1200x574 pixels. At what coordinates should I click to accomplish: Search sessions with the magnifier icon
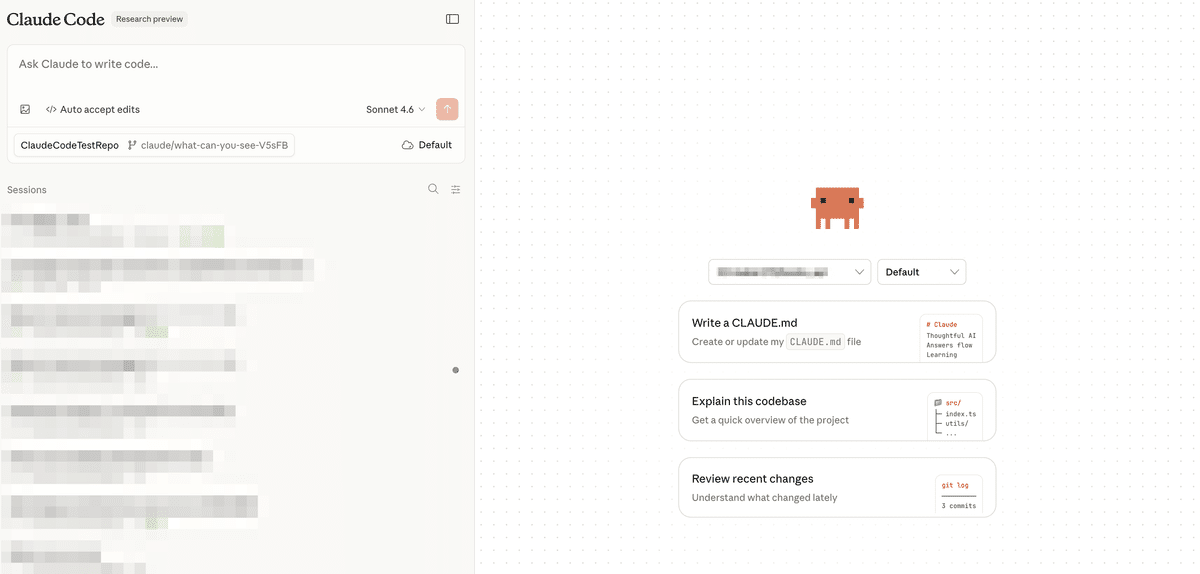point(433,189)
